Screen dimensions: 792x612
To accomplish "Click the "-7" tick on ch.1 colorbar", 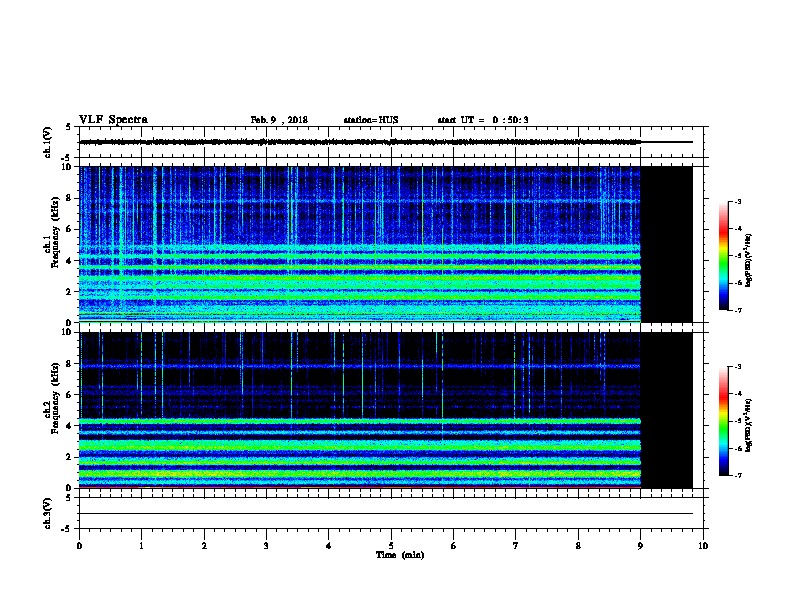I will (737, 310).
